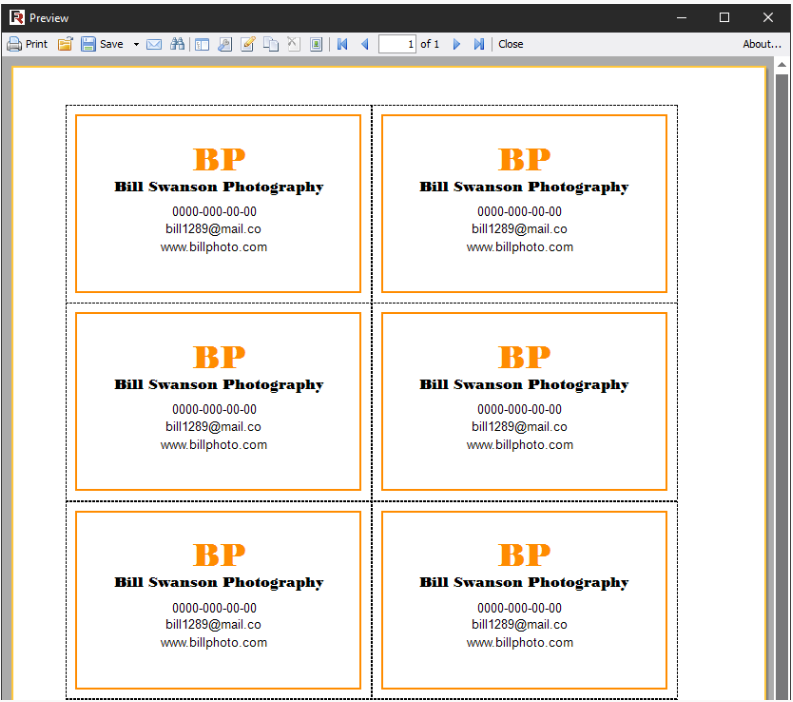Go to the previous page
This screenshot has width=793, height=702.
(x=365, y=45)
